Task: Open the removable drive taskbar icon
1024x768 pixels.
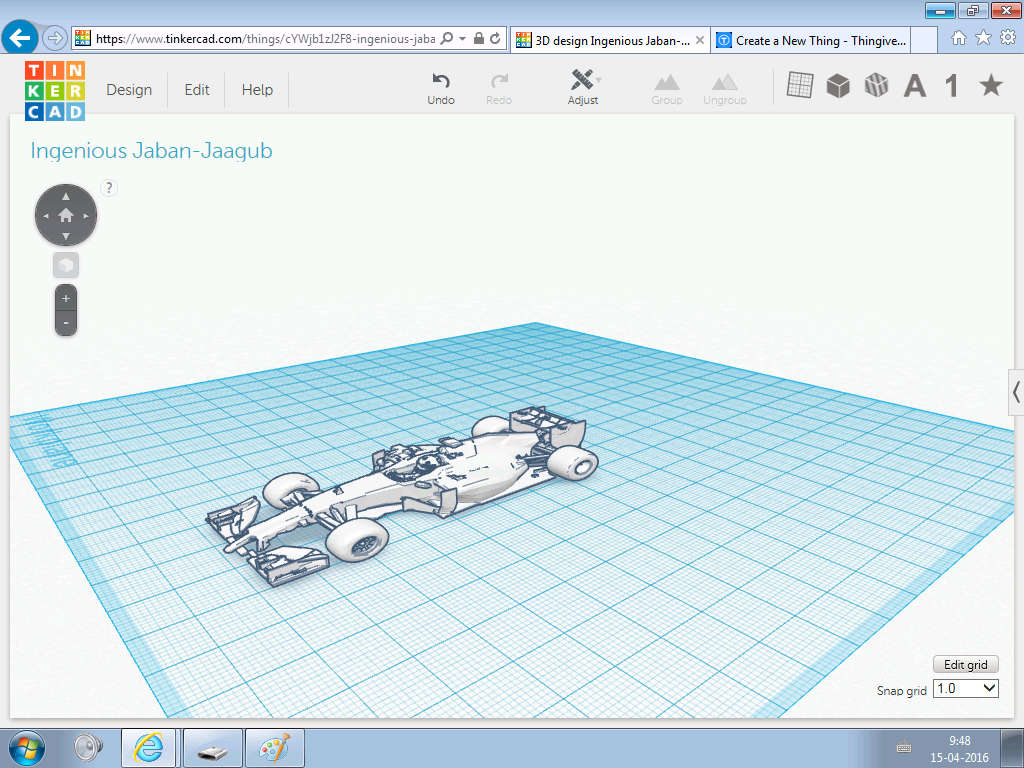Action: [212, 748]
